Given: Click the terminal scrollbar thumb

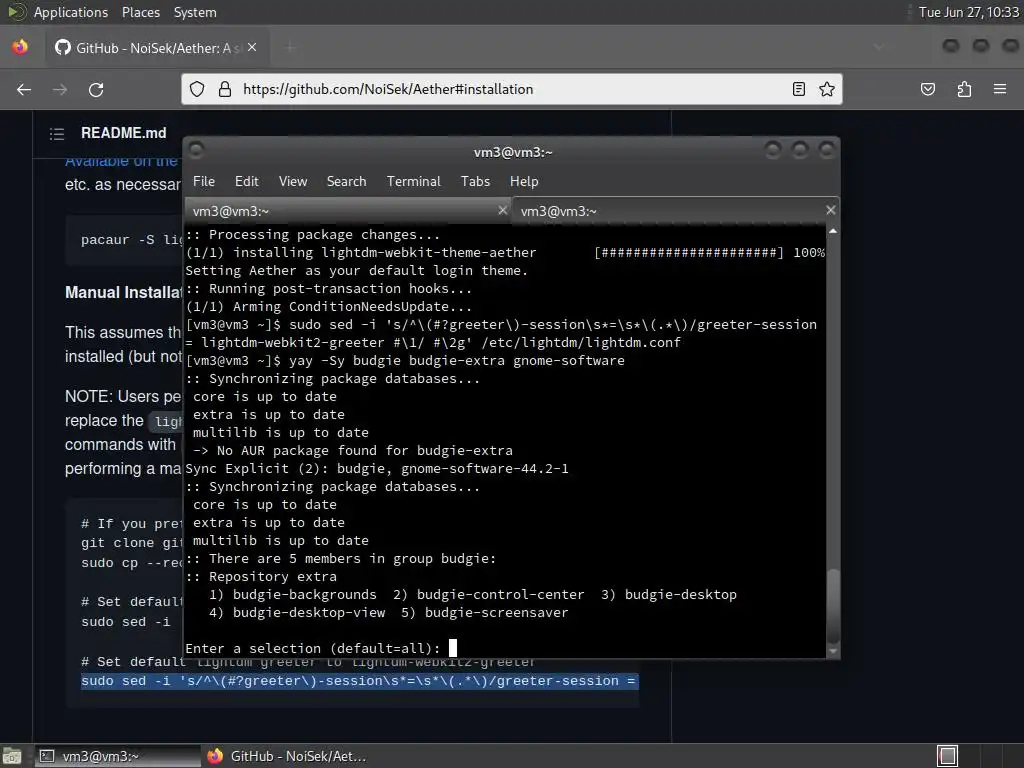Looking at the screenshot, I should pyautogui.click(x=833, y=606).
